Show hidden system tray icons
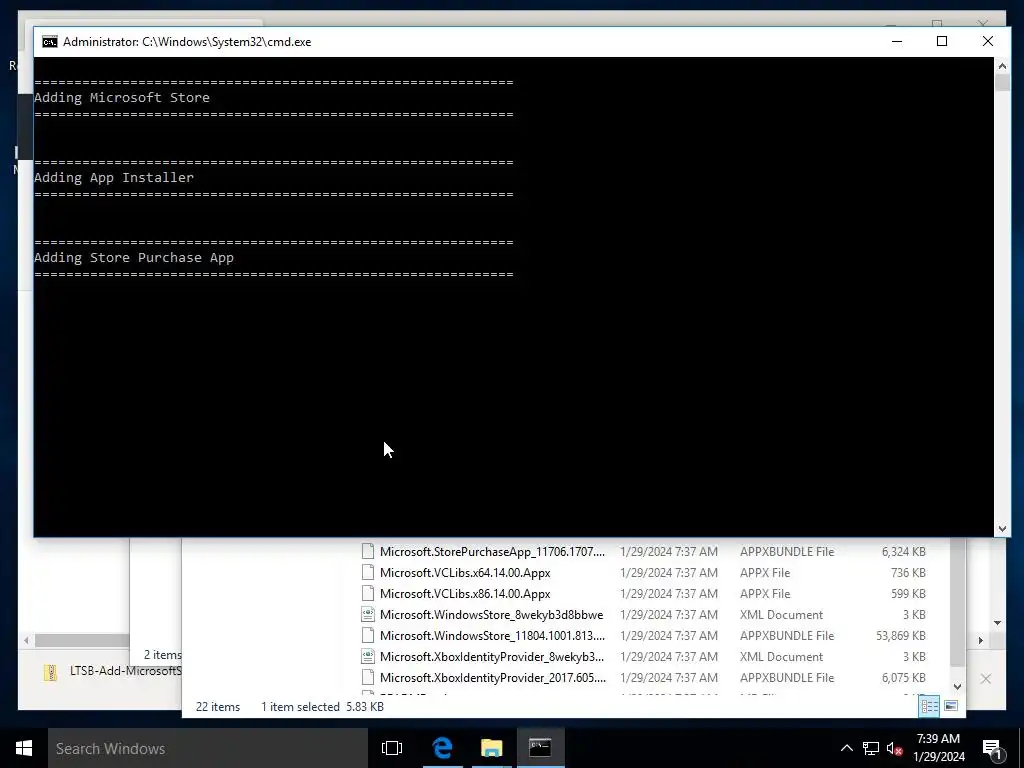 pos(846,748)
